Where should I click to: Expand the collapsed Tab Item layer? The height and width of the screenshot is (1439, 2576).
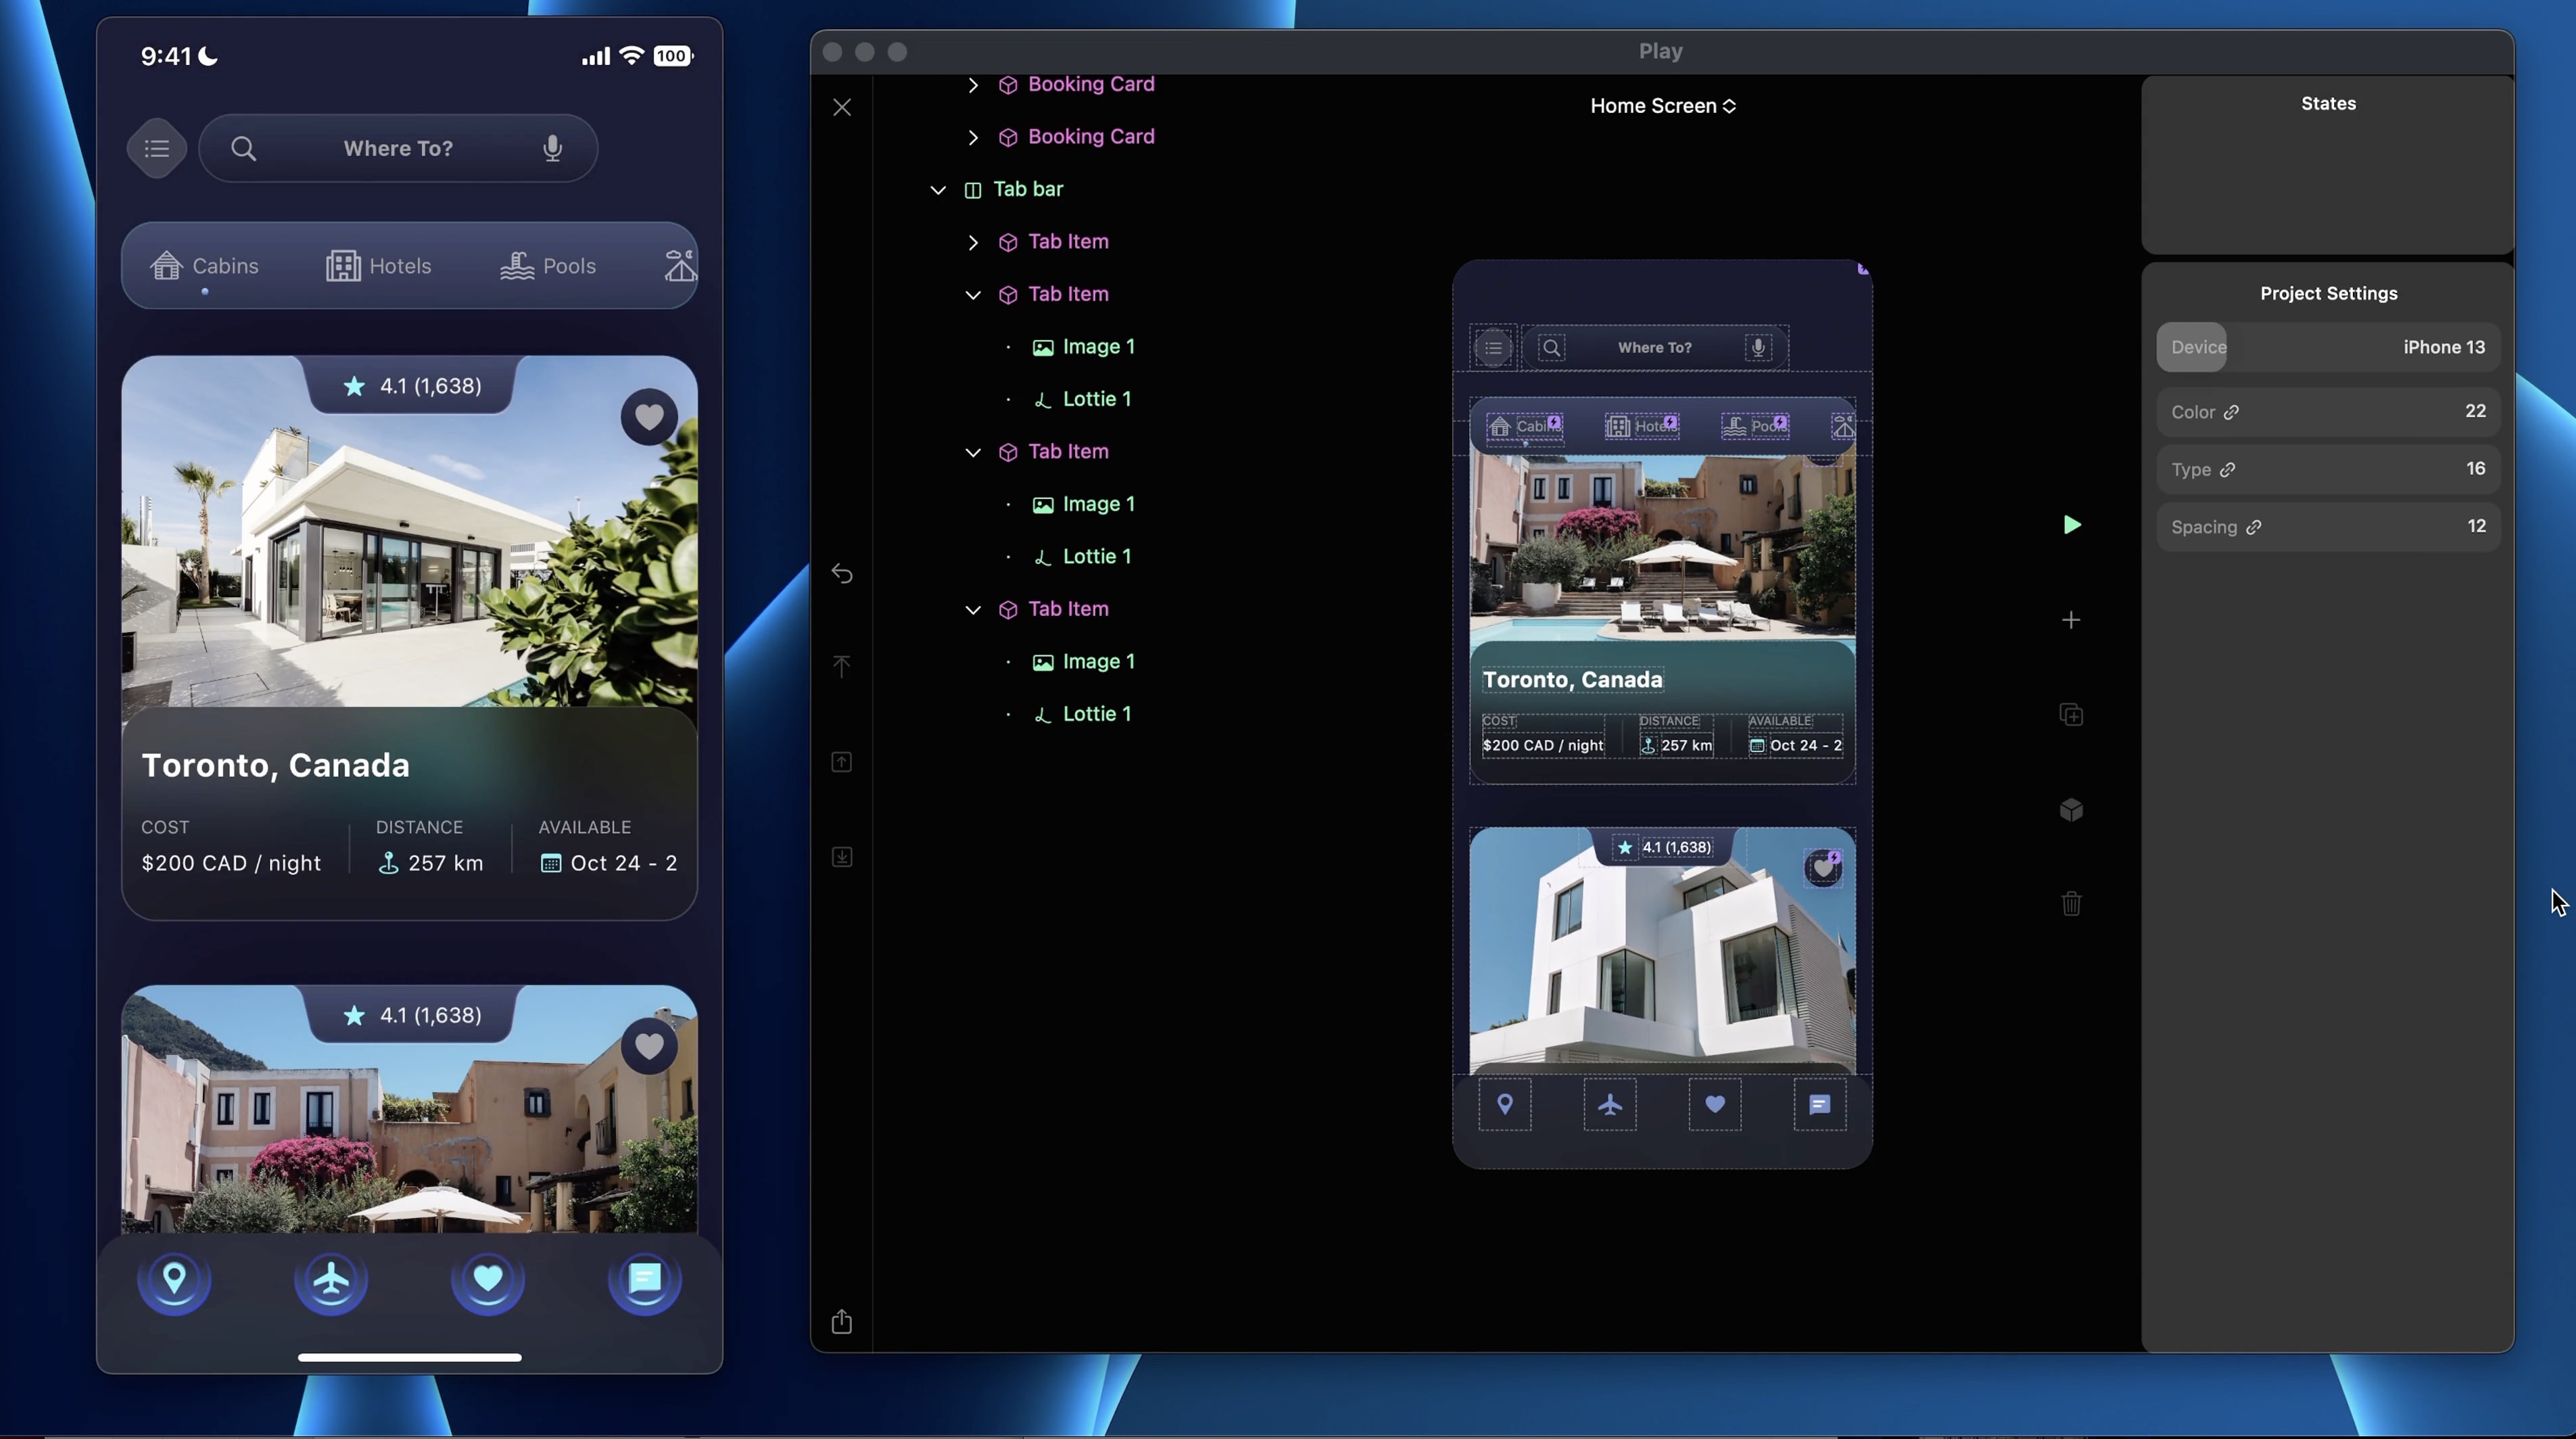[973, 242]
